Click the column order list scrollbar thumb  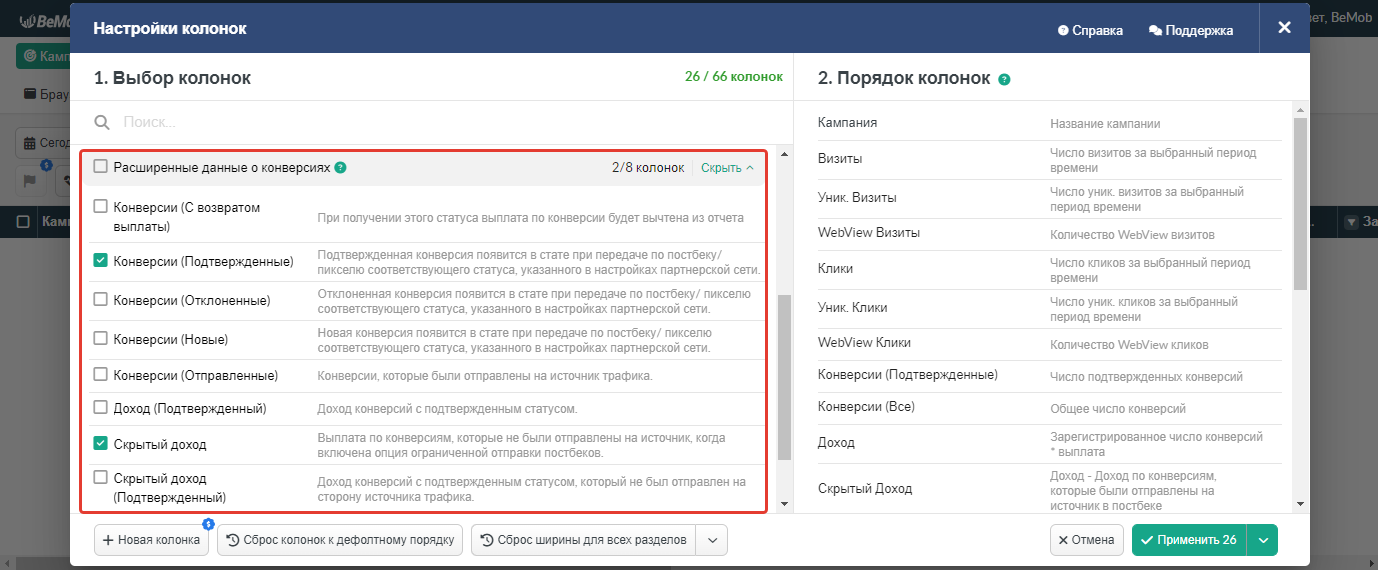1300,203
